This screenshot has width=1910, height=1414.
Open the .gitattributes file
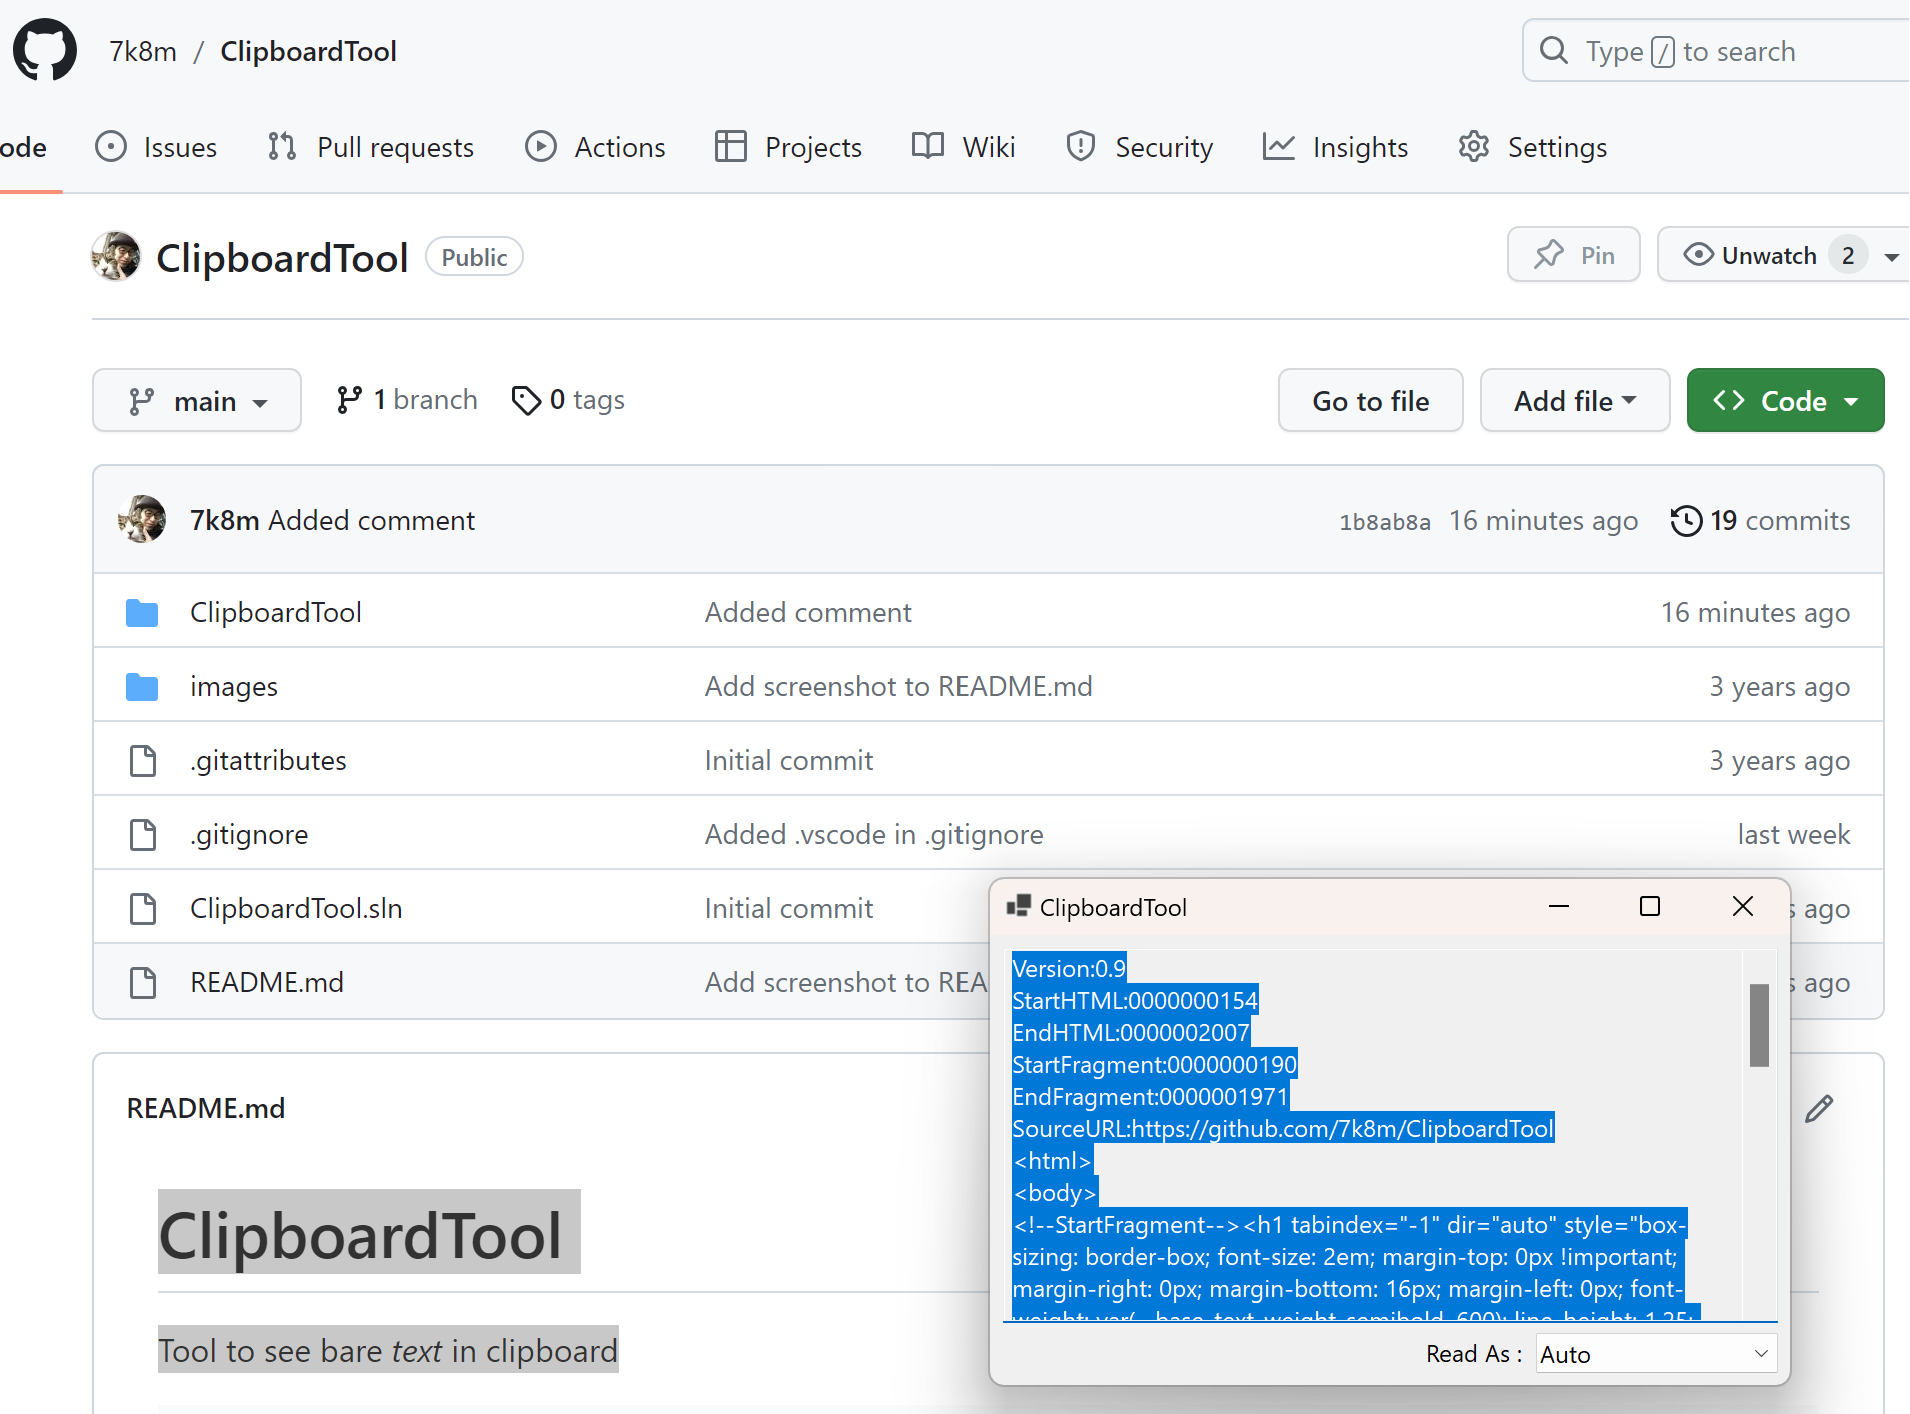268,760
